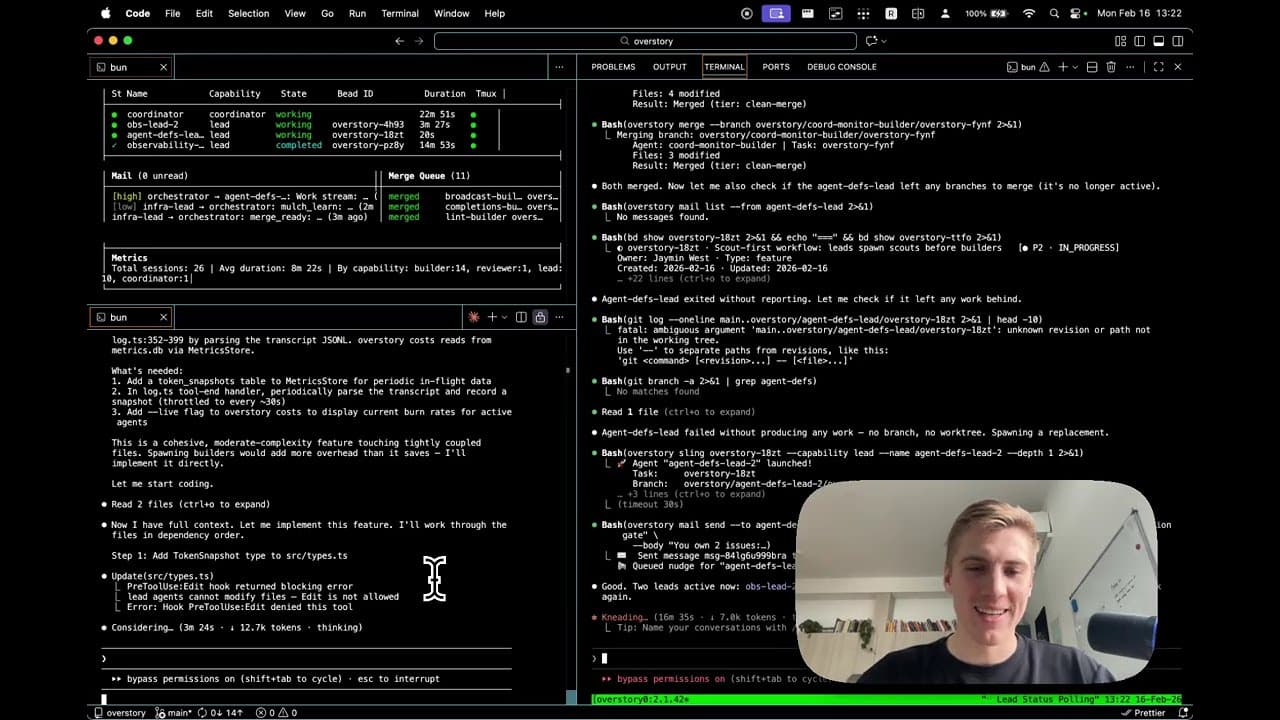
Task: Split the terminal in the bottom-right panel
Action: click(1092, 67)
